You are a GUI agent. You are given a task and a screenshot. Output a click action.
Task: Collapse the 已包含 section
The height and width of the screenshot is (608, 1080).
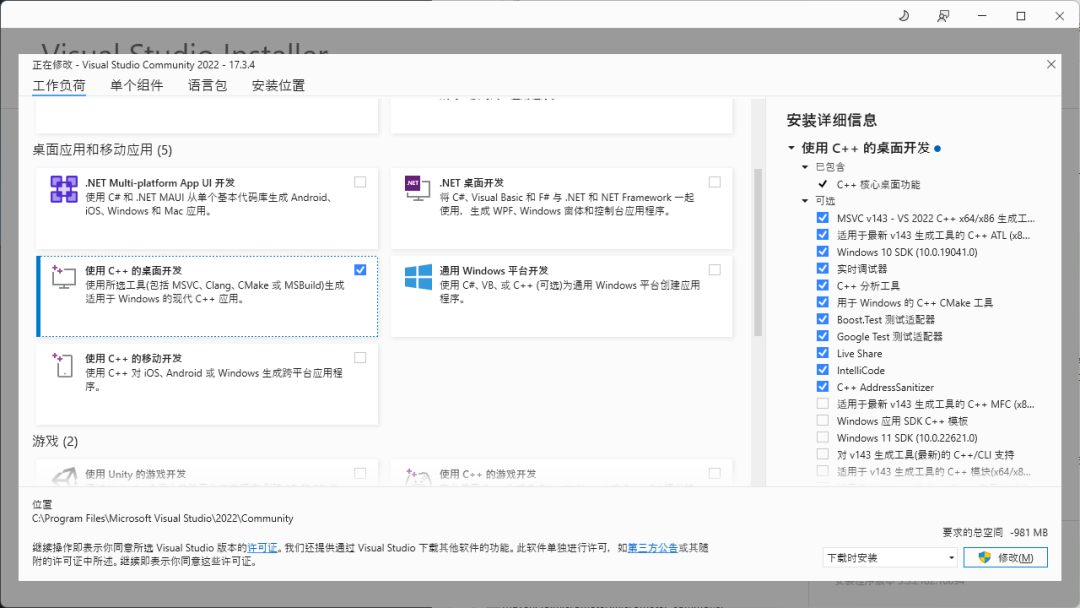pos(804,167)
